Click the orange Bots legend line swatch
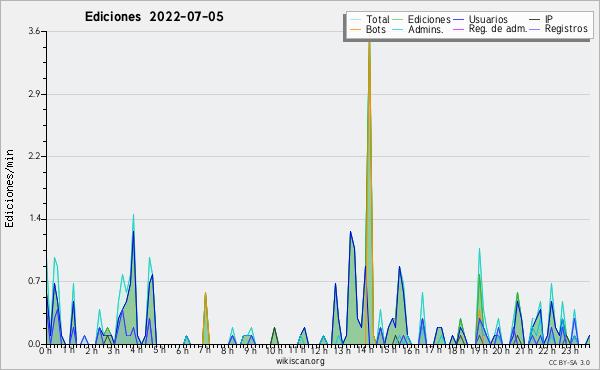The width and height of the screenshot is (600, 370). click(x=355, y=29)
